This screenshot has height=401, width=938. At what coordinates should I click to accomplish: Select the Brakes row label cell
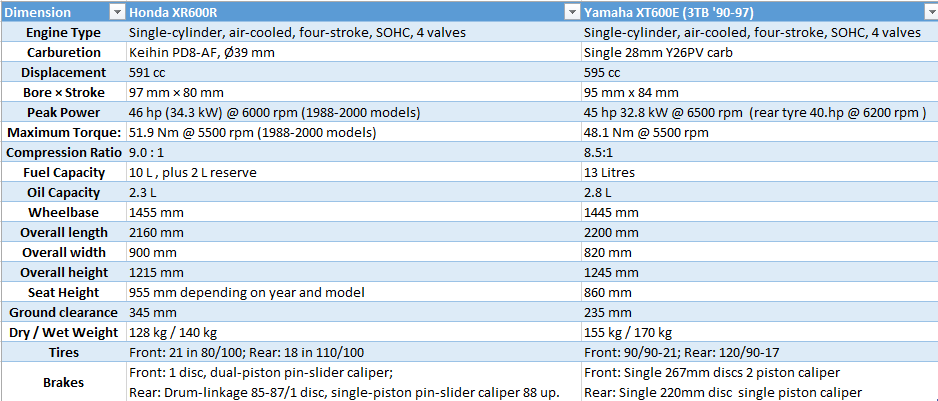tap(63, 381)
